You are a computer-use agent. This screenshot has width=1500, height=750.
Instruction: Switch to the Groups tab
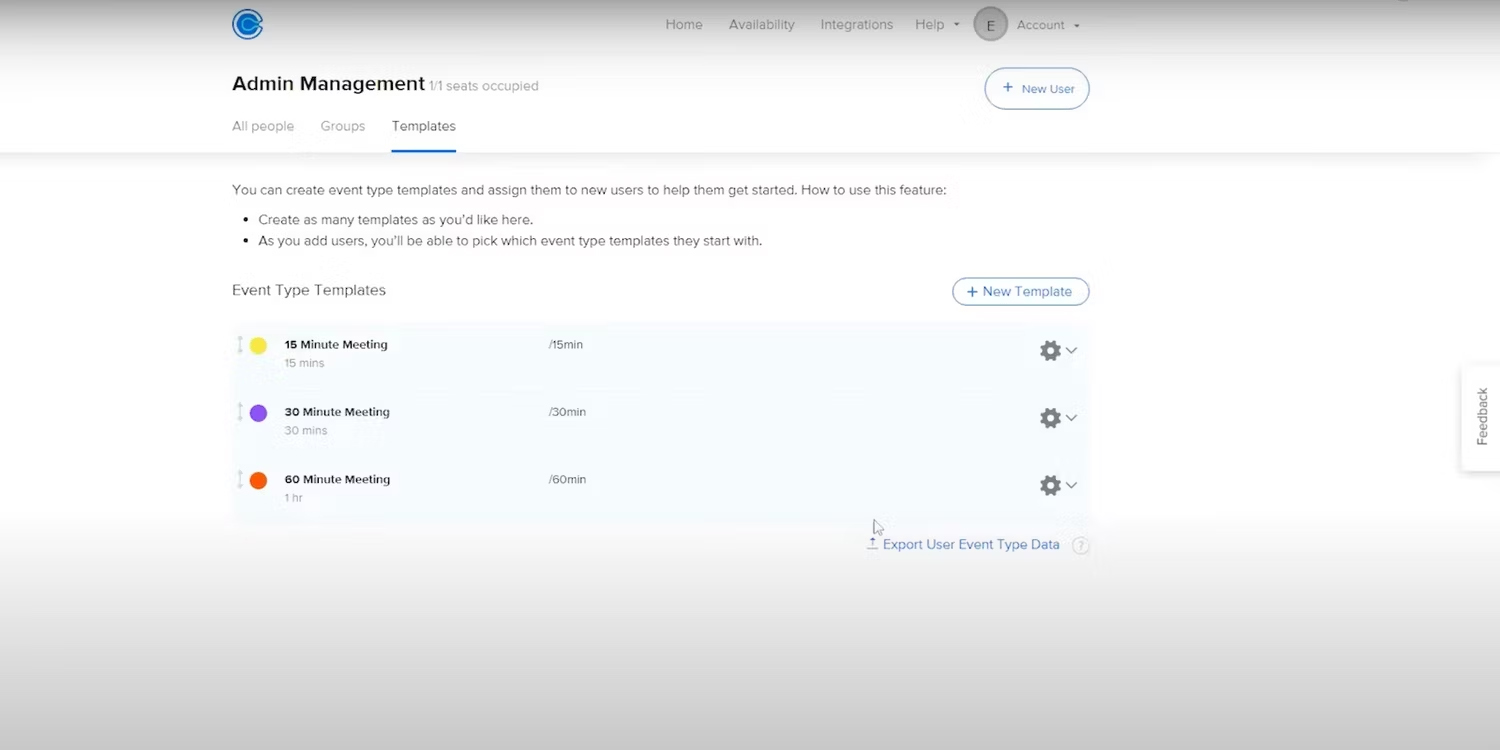coord(342,126)
